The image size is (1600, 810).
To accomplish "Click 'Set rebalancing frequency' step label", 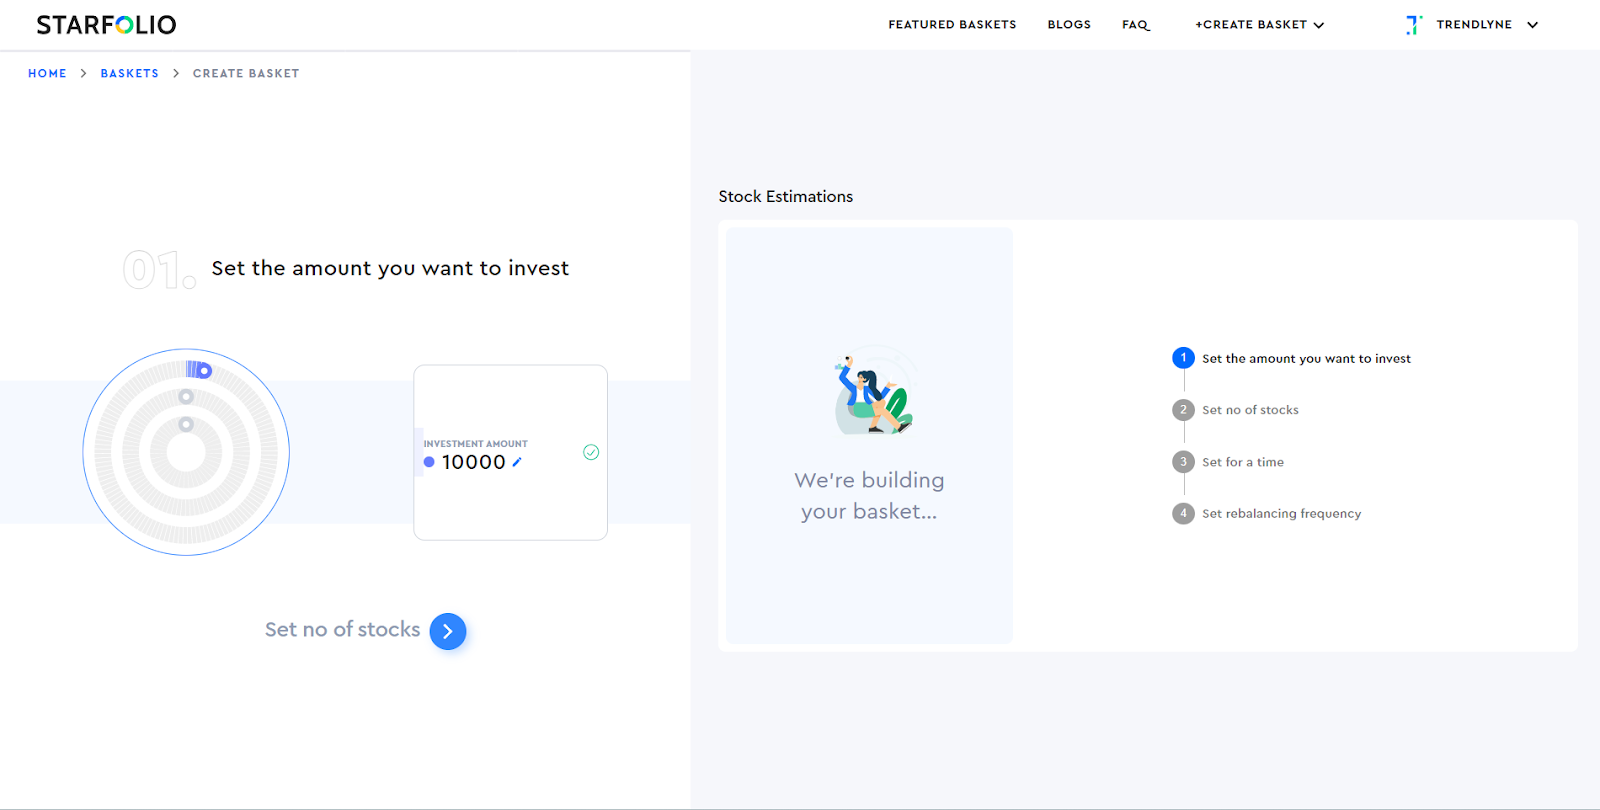I will [x=1281, y=514].
